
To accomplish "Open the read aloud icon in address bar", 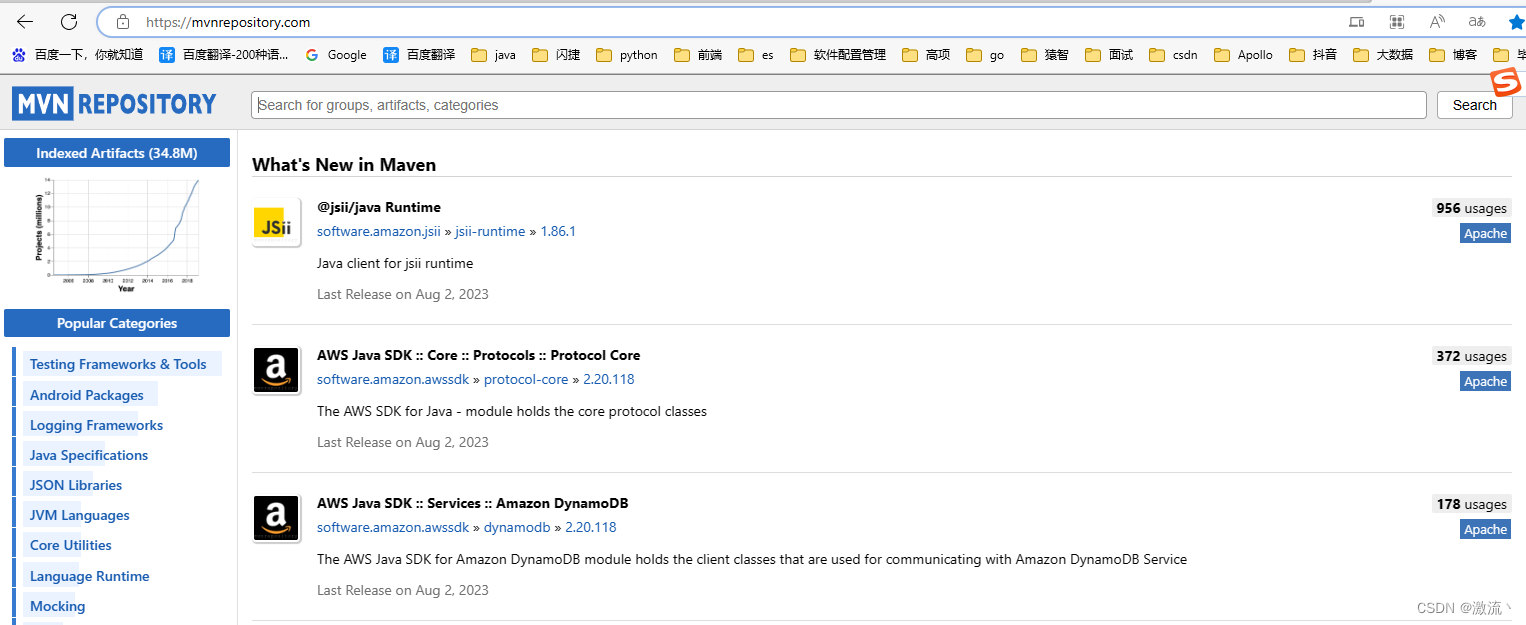I will point(1437,21).
